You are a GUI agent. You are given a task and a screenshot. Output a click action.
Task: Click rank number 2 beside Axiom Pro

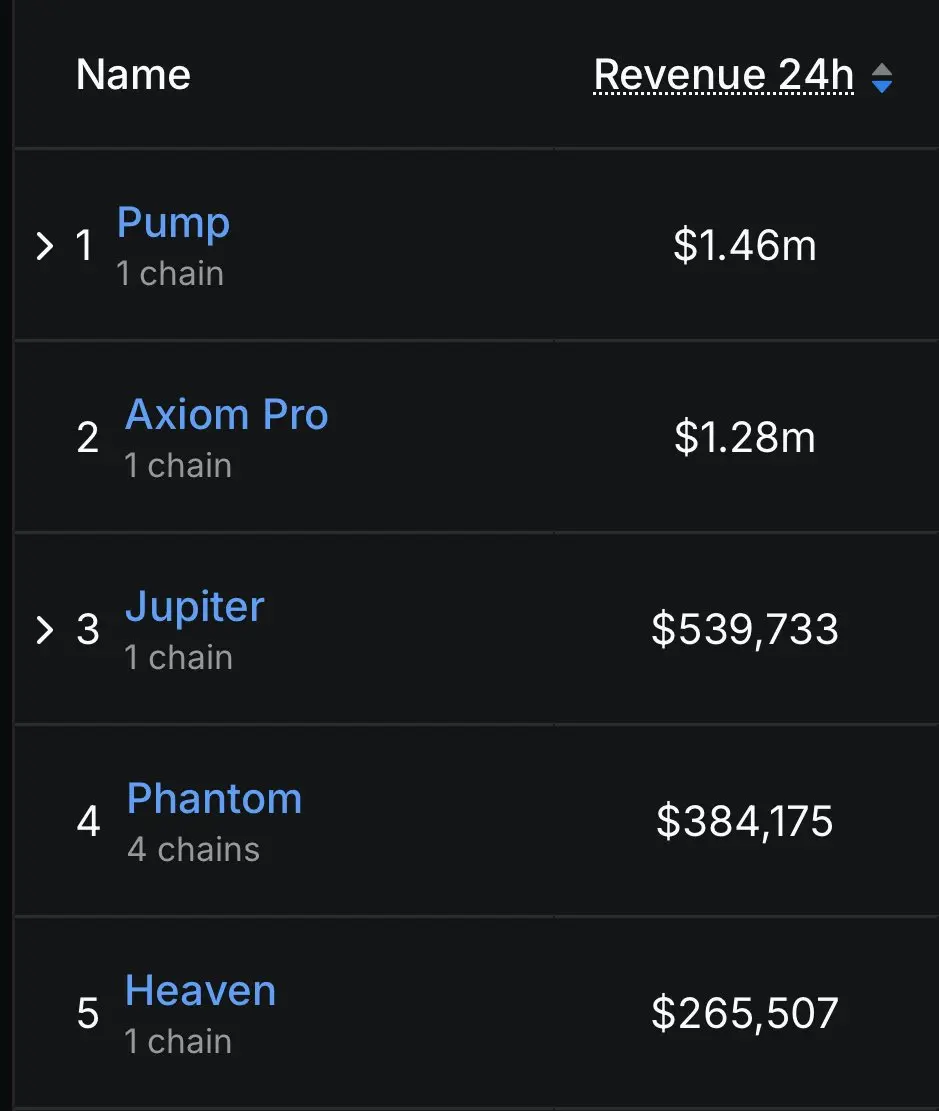88,437
